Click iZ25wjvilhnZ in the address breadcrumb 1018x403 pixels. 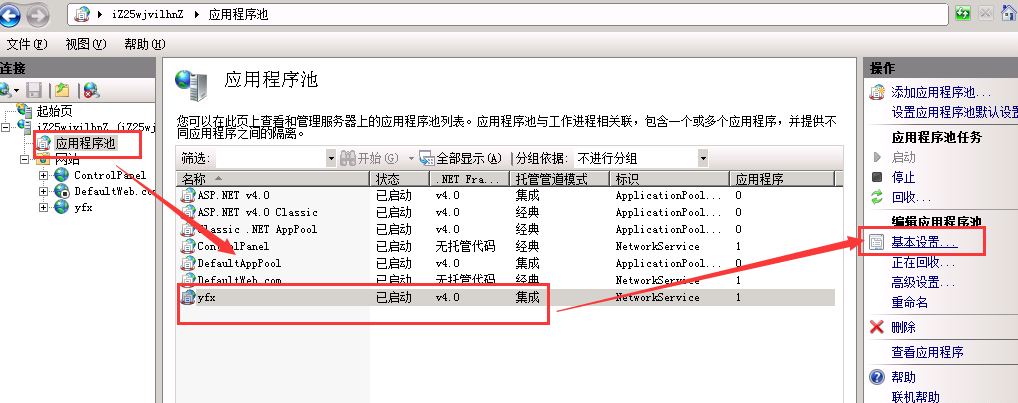[148, 14]
